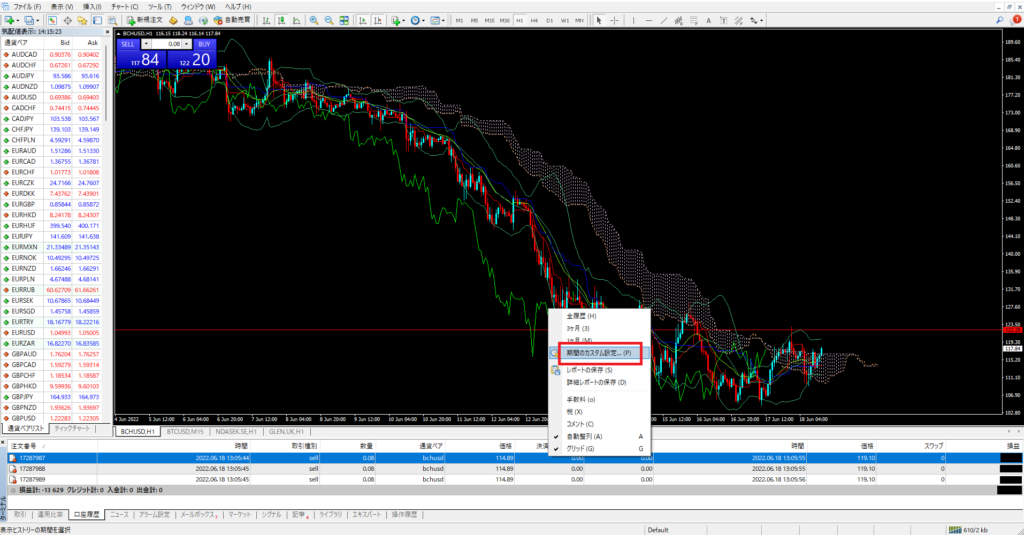The height and width of the screenshot is (535, 1024).
Task: Open the ファイル (F) menu
Action: [27, 7]
